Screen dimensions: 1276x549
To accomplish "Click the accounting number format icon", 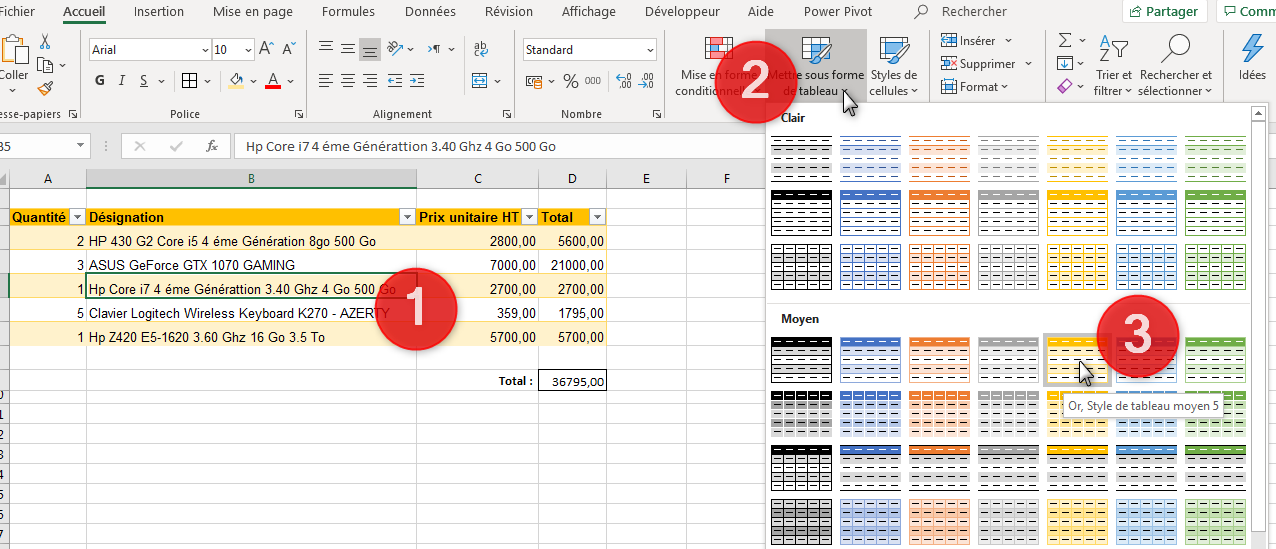I will click(535, 81).
